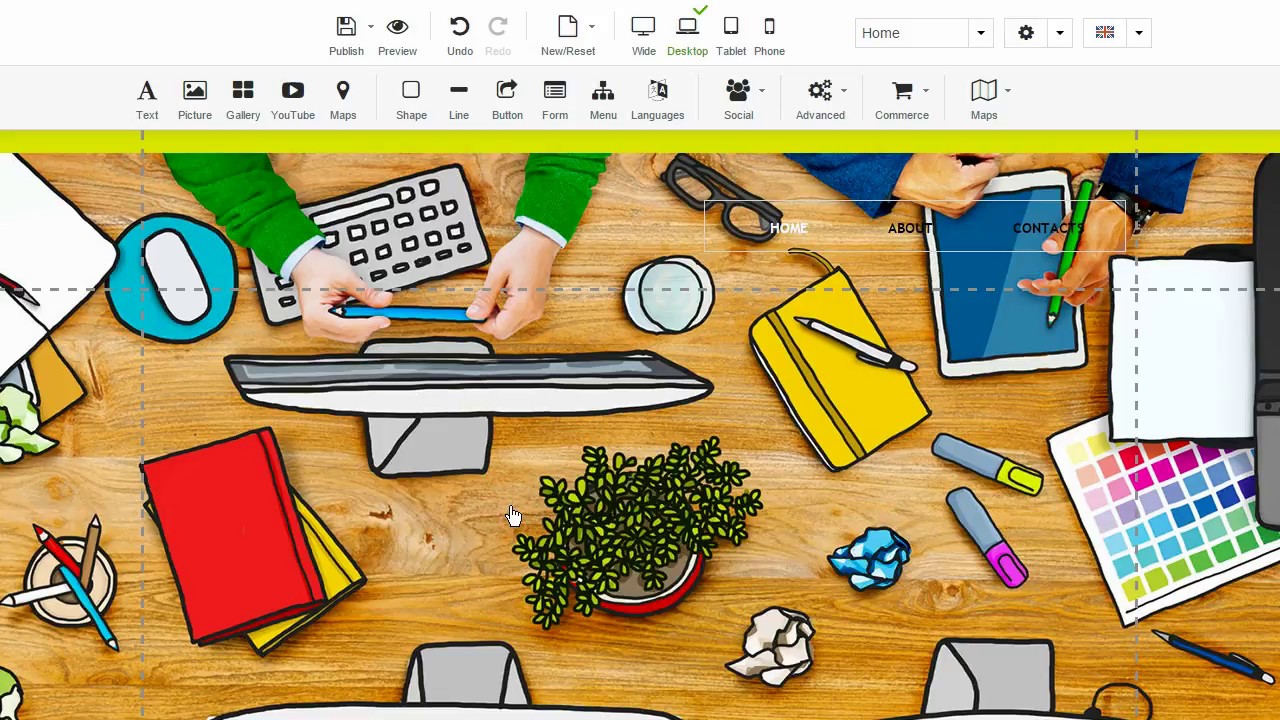Viewport: 1280px width, 720px height.
Task: Click the Publish button
Action: click(x=346, y=36)
